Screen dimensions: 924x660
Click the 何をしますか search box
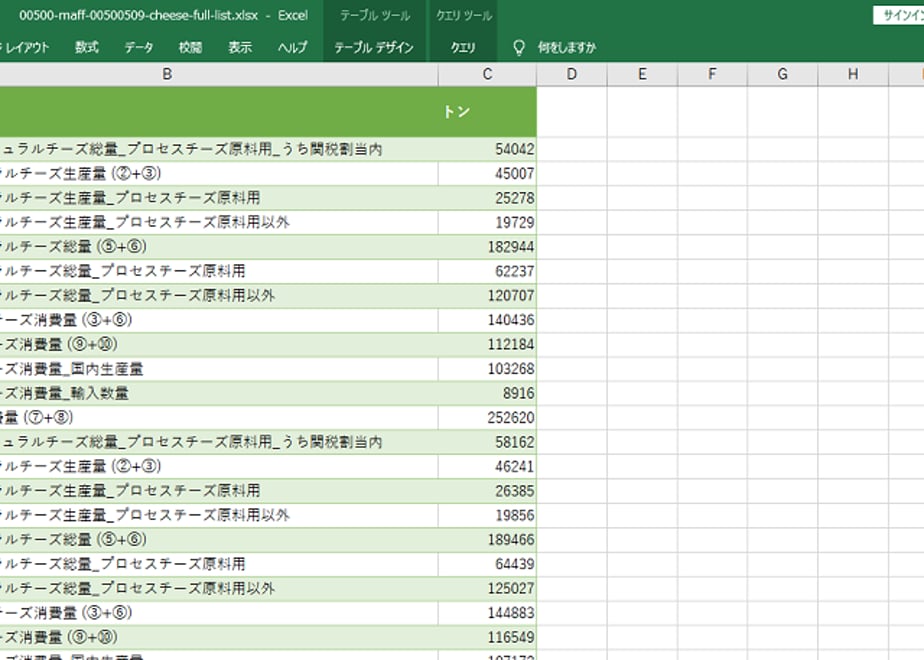click(x=566, y=48)
